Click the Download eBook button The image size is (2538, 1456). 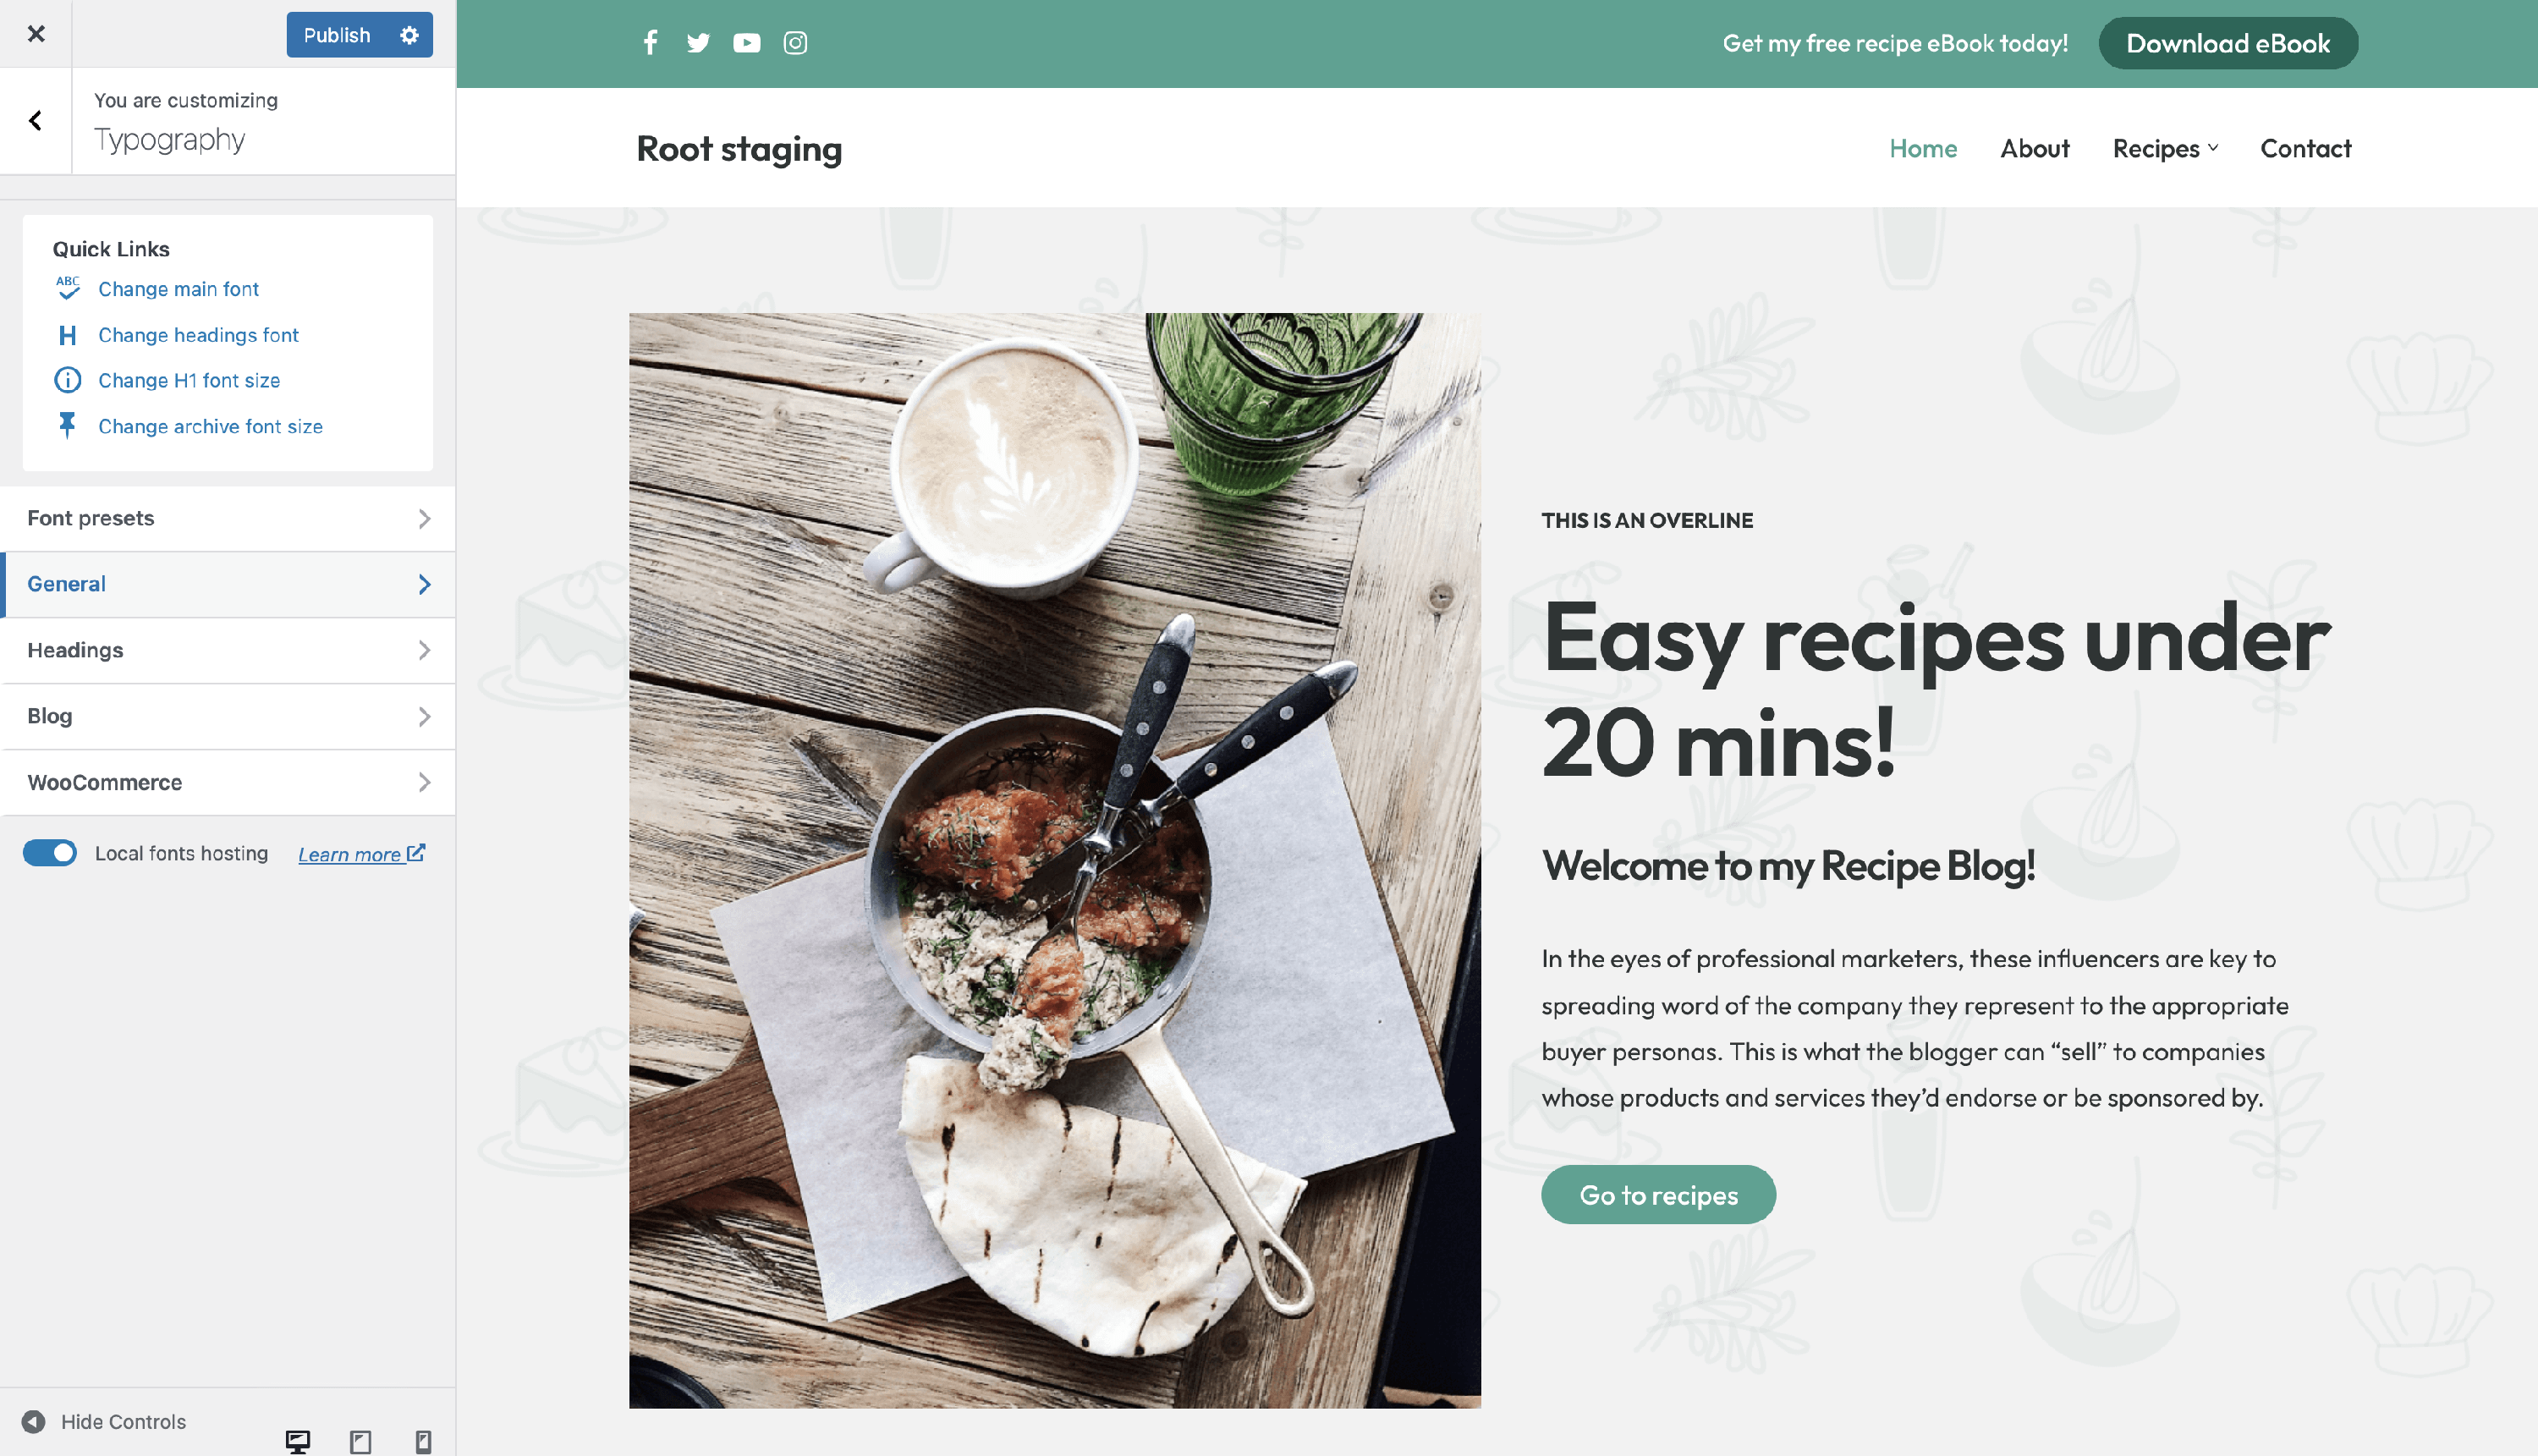(2228, 43)
